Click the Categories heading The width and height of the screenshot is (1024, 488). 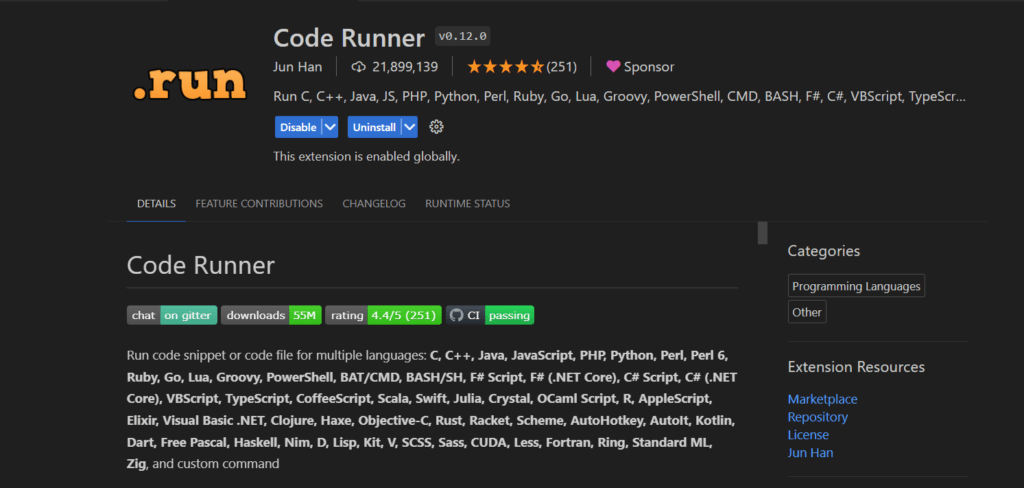824,251
